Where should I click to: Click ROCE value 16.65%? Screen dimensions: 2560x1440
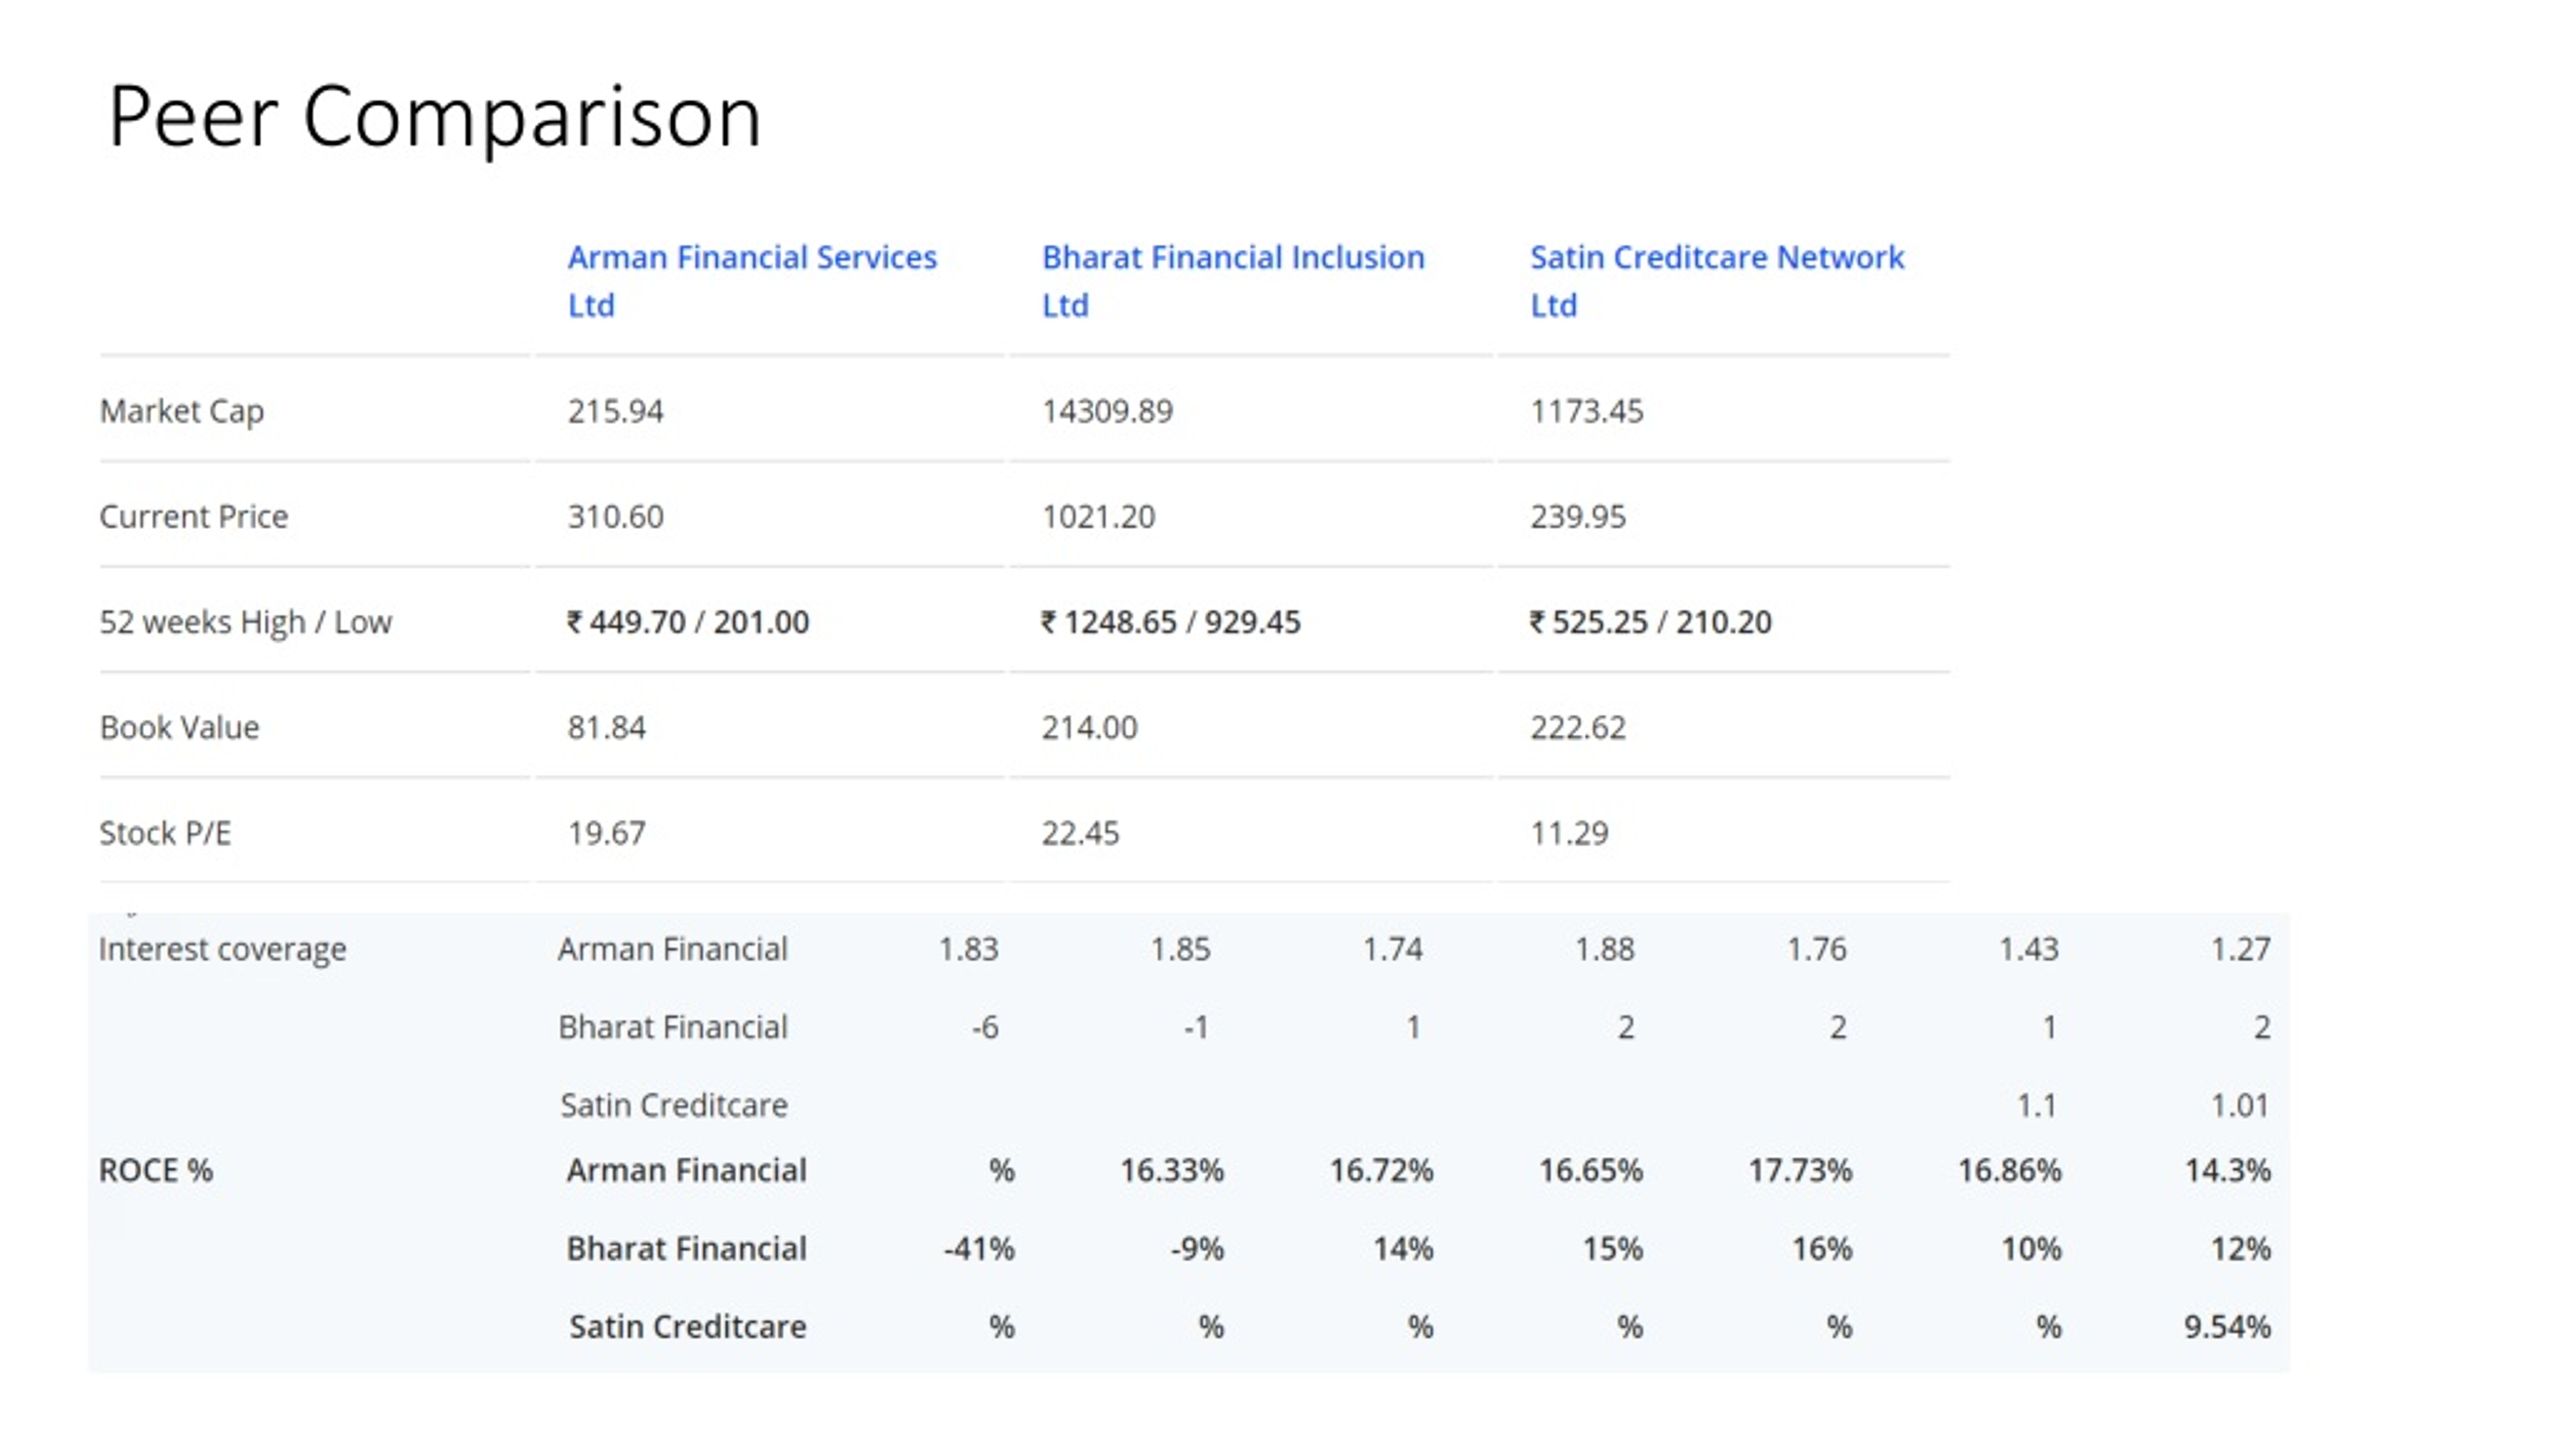[x=1590, y=1170]
